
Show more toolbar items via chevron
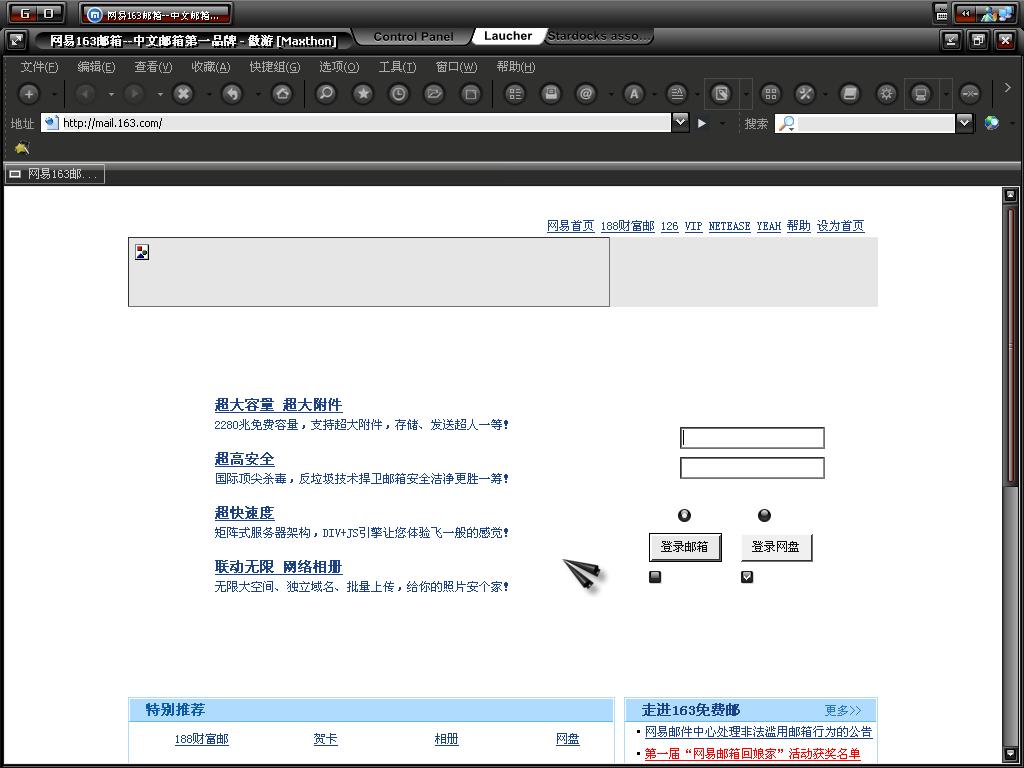click(1008, 88)
